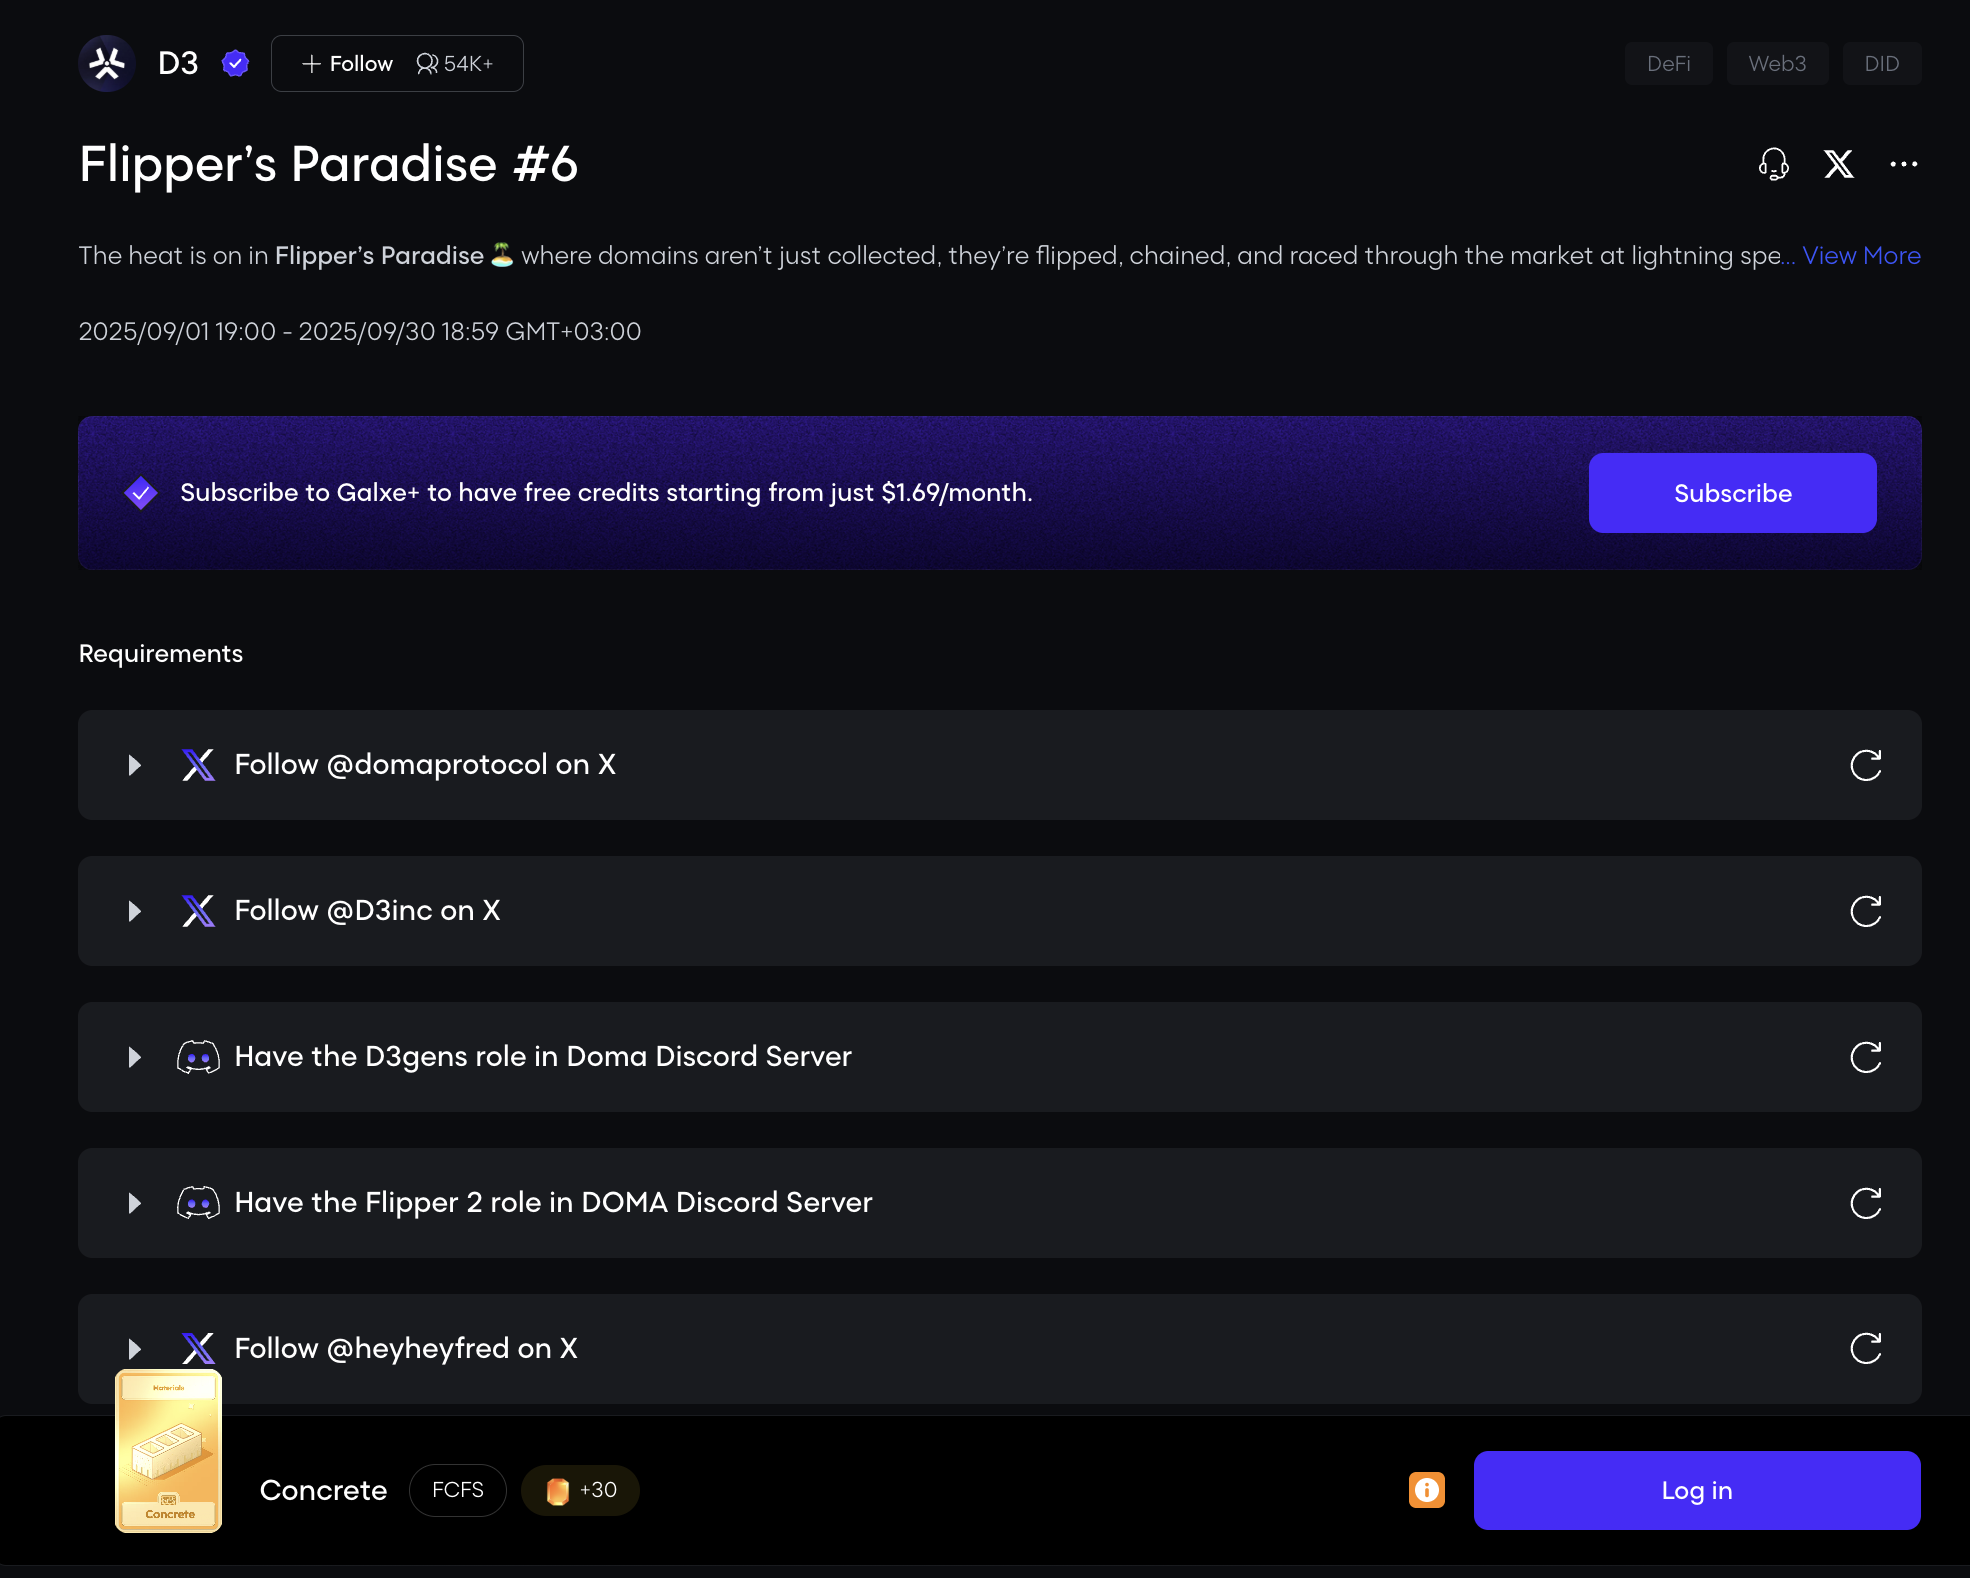Click the D3 logo avatar
Viewport: 1970px width, 1578px height.
click(107, 64)
